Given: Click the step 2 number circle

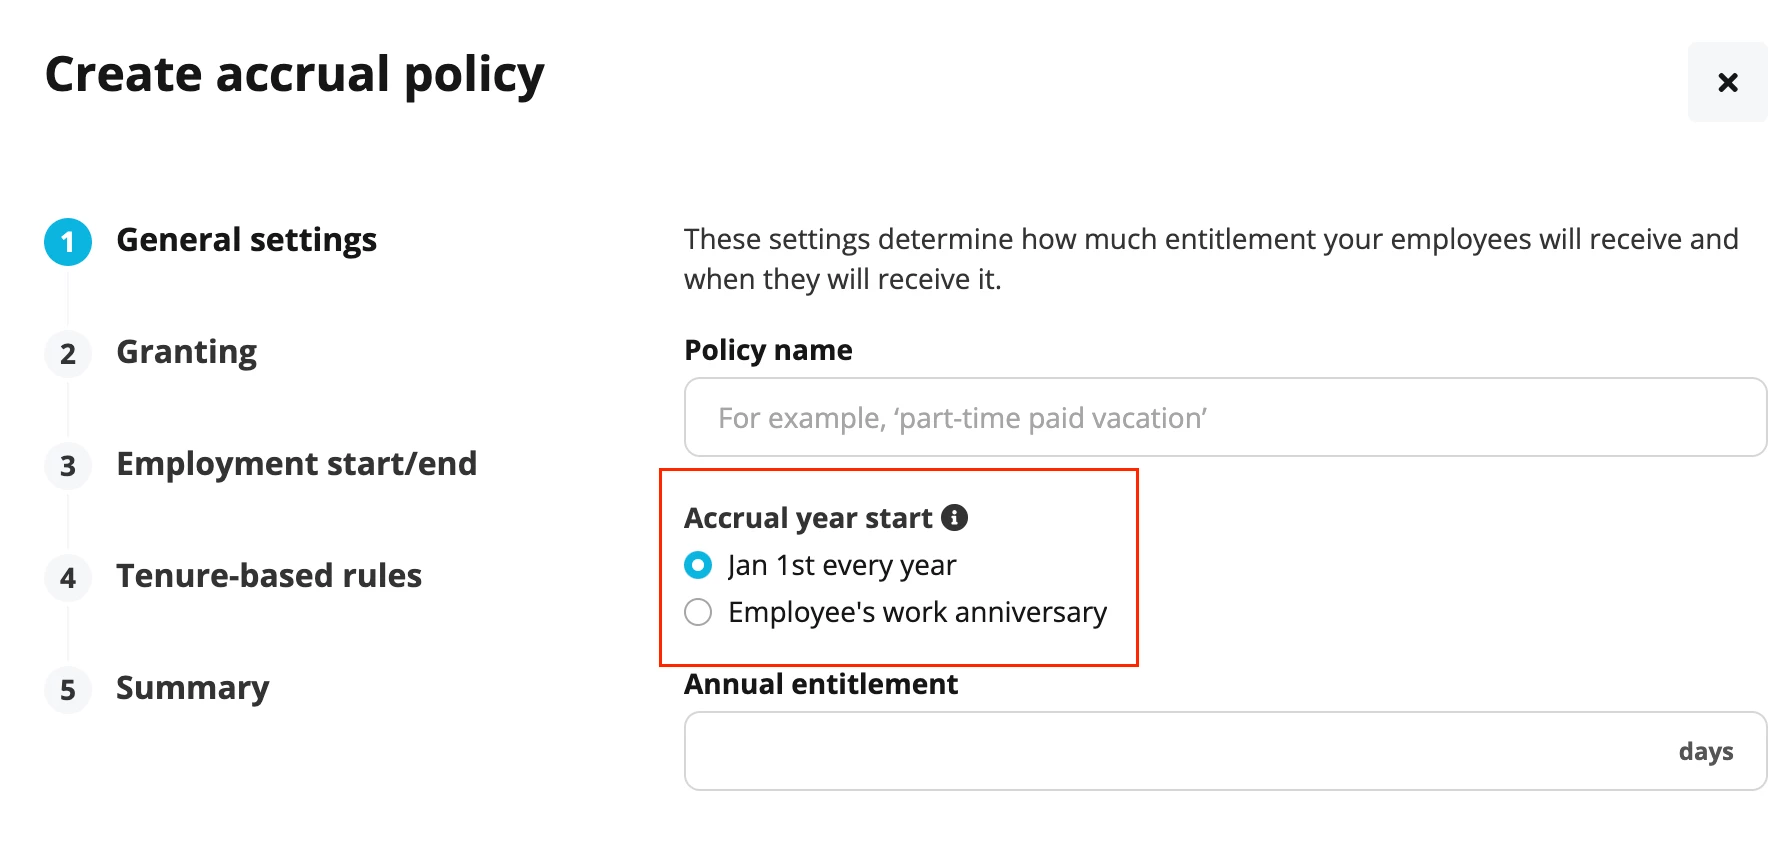Looking at the screenshot, I should coord(68,354).
